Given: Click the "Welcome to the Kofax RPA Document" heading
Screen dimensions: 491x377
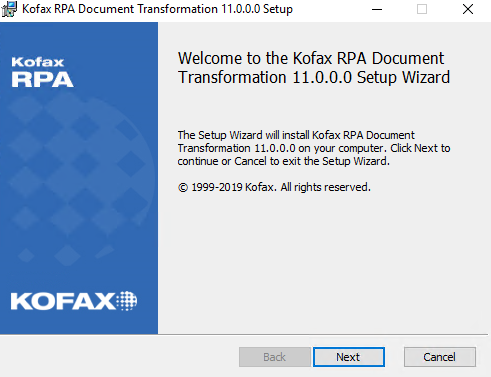Looking at the screenshot, I should [x=314, y=68].
